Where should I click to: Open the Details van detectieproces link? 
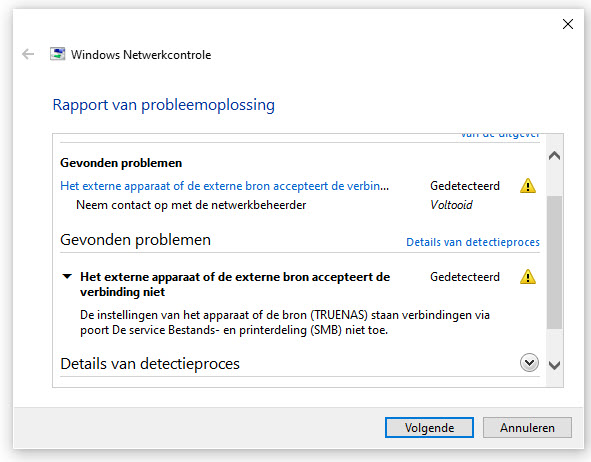point(473,242)
